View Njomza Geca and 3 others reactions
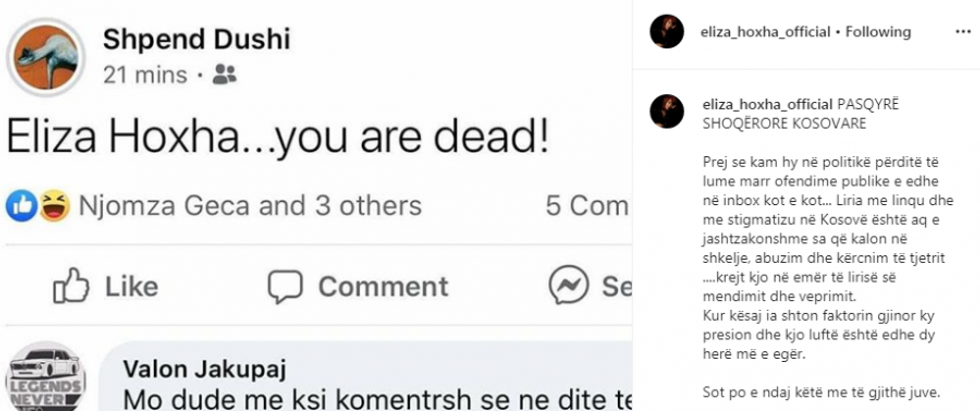Image resolution: width=980 pixels, height=411 pixels. tap(249, 206)
